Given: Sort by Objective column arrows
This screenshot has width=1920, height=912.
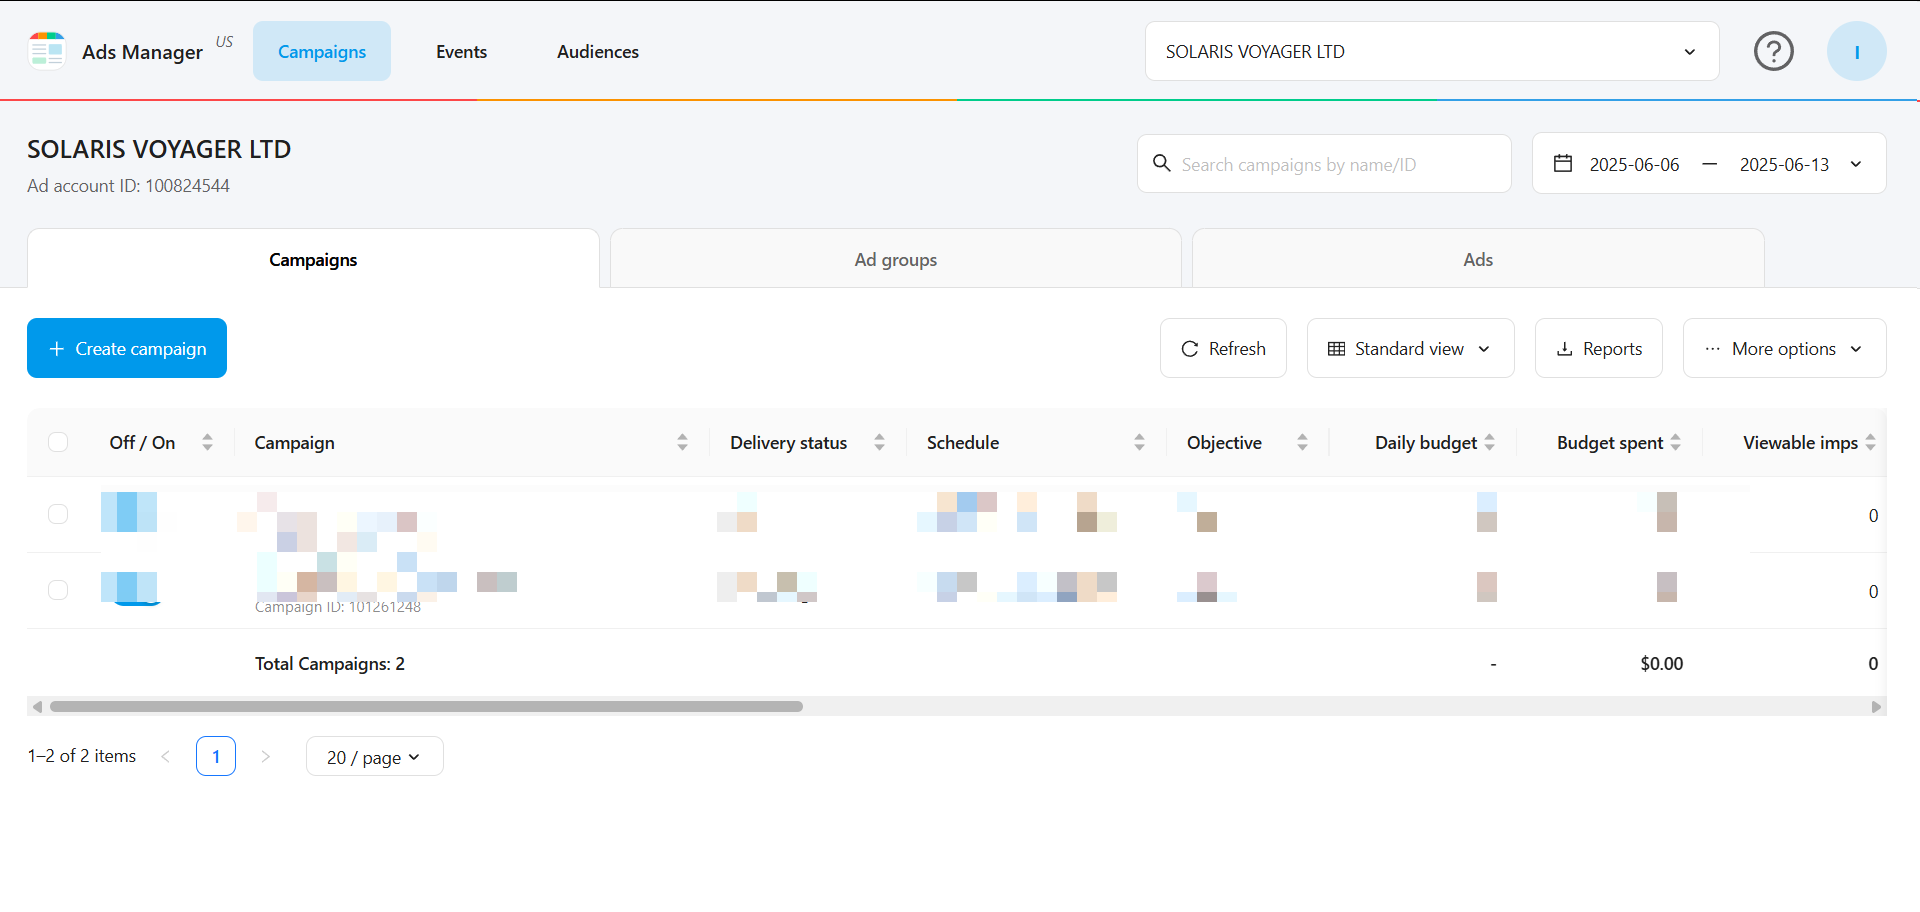Looking at the screenshot, I should [1302, 442].
